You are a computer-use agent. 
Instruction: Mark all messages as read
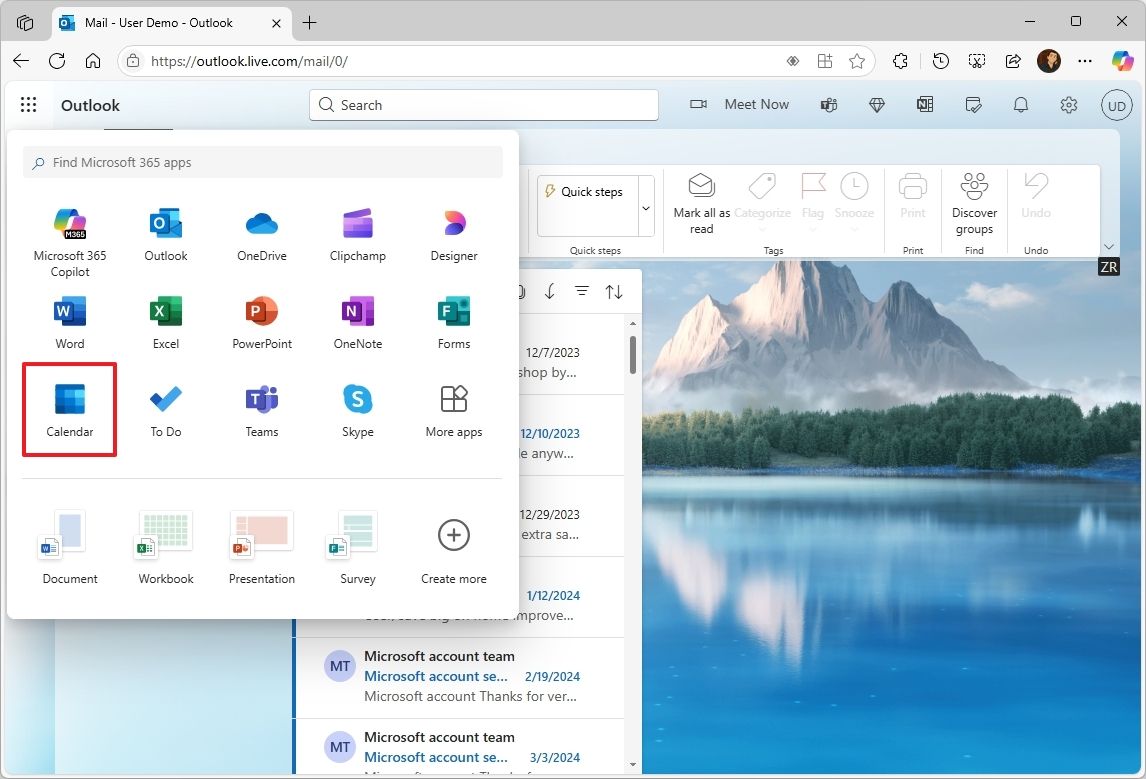(x=700, y=203)
